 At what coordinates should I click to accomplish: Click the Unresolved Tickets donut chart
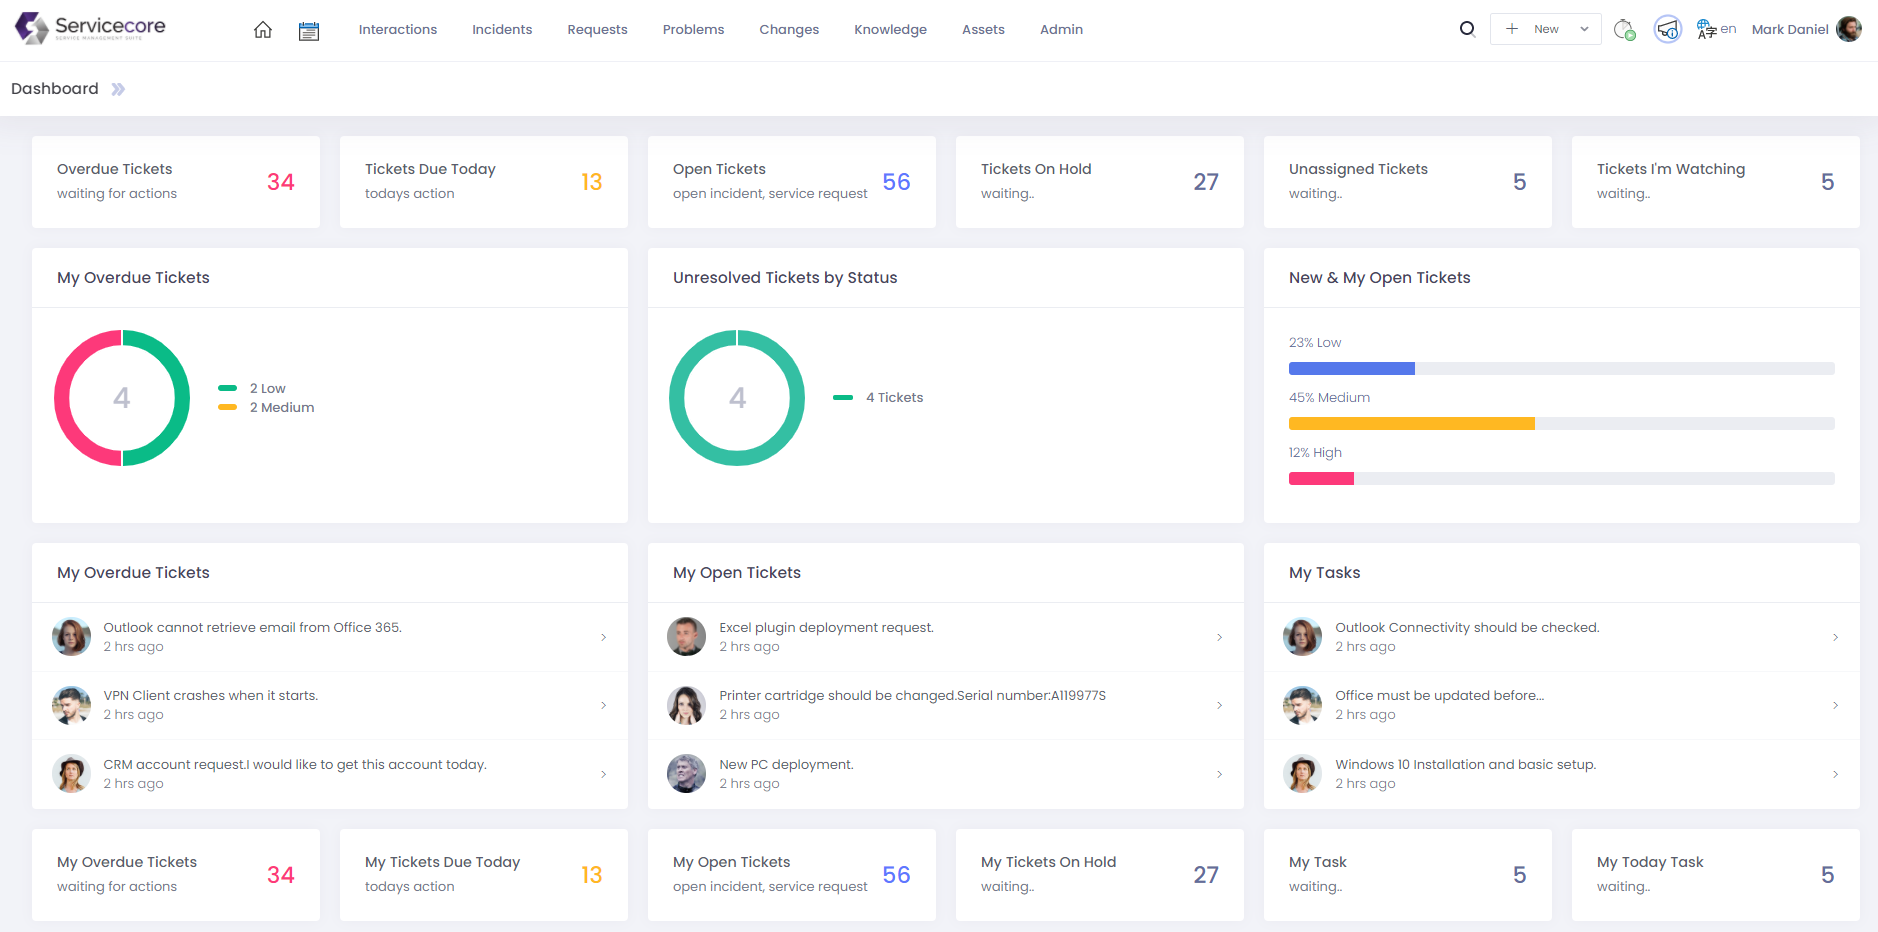(x=737, y=397)
